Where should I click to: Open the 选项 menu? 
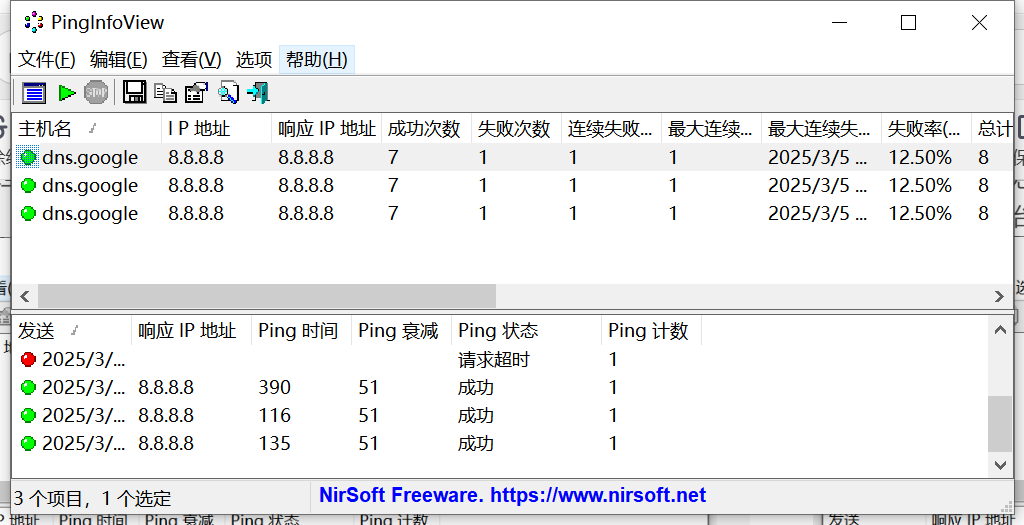254,60
